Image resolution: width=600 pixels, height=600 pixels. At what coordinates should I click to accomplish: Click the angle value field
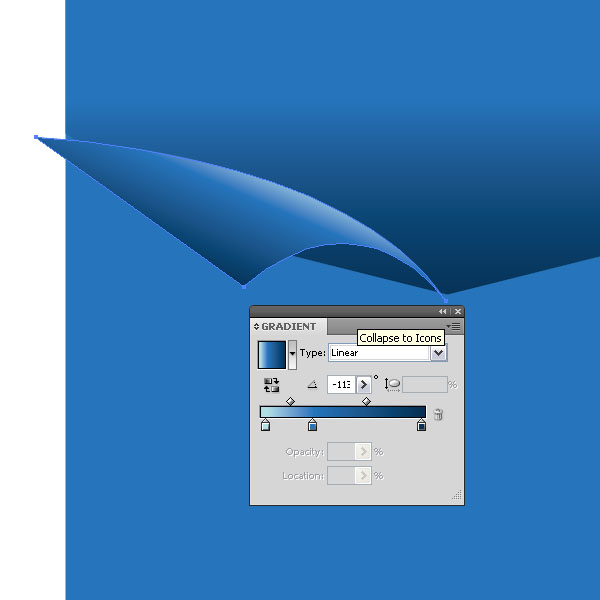(341, 384)
